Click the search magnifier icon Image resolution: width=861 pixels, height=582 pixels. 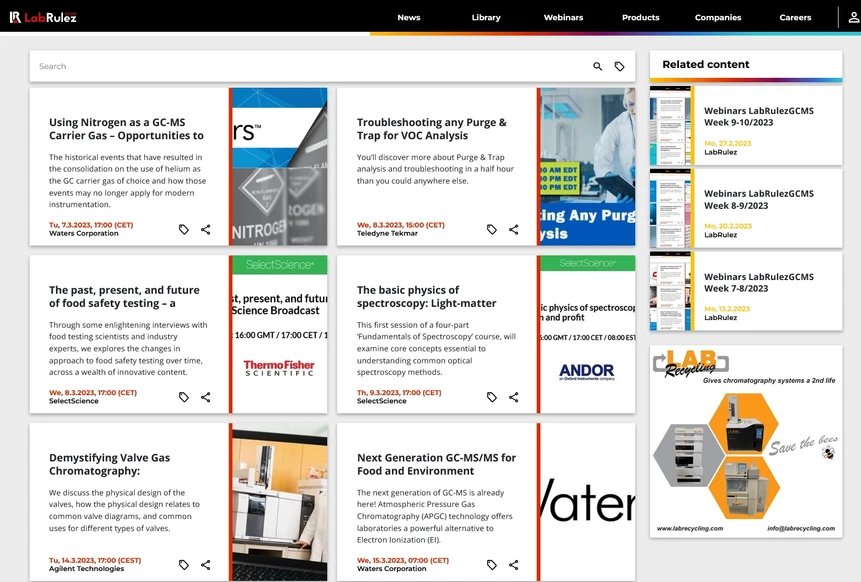pyautogui.click(x=597, y=66)
